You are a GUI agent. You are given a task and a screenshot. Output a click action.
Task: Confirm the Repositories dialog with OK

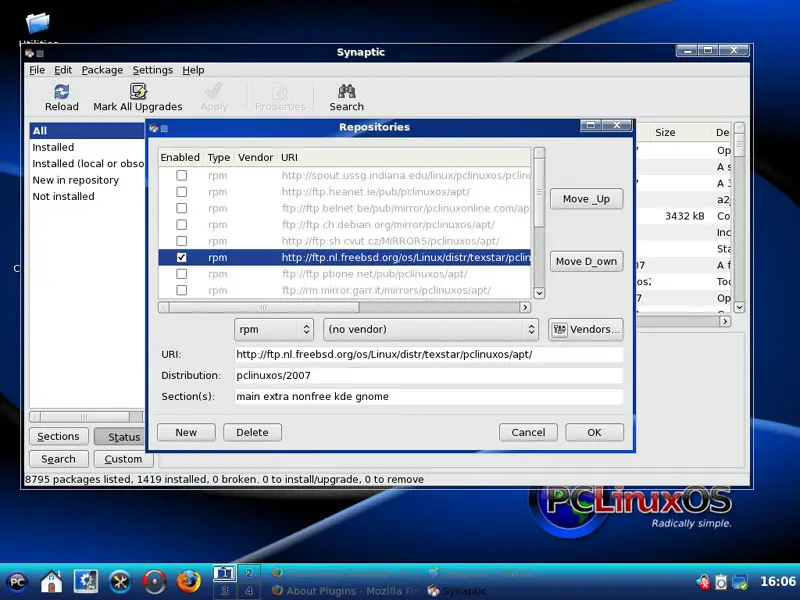pos(594,433)
